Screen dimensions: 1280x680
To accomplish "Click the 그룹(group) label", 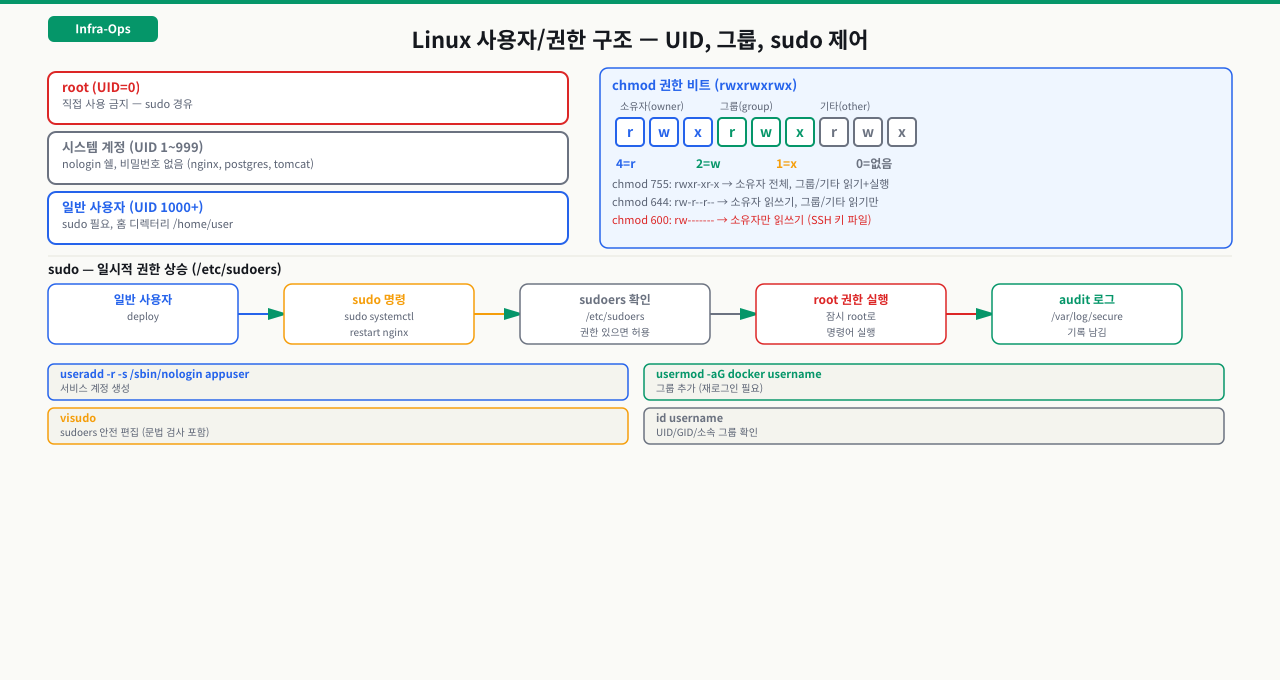I will 746,106.
